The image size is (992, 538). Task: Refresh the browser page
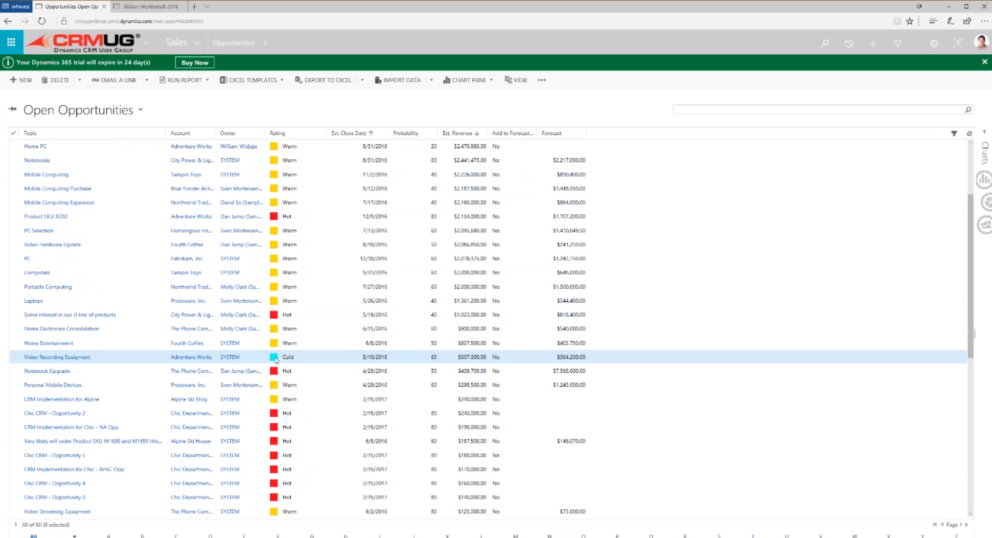tap(42, 21)
